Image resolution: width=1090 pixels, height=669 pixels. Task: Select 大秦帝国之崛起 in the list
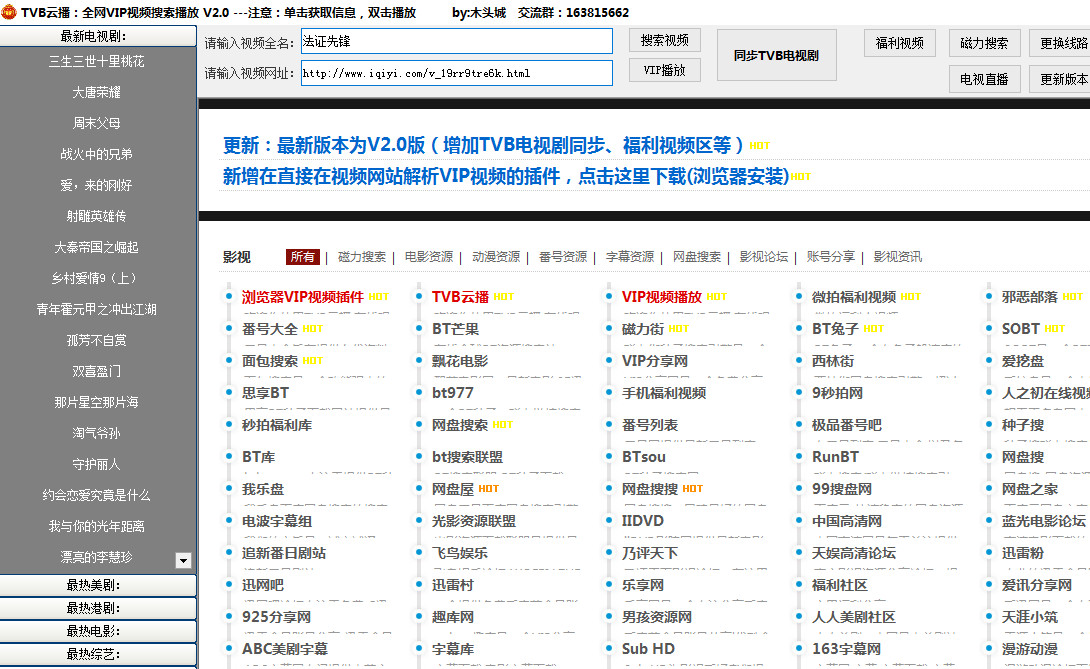coord(97,248)
